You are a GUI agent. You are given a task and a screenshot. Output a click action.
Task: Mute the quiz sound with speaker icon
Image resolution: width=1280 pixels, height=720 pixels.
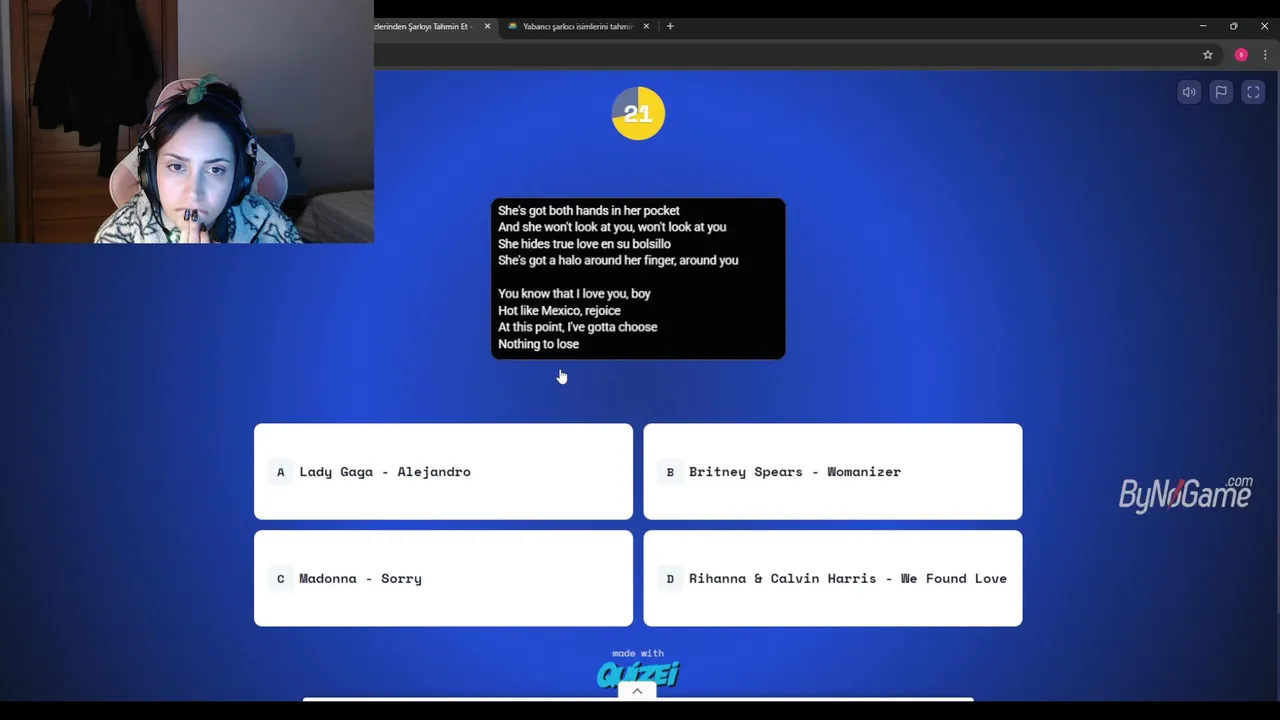point(1189,92)
